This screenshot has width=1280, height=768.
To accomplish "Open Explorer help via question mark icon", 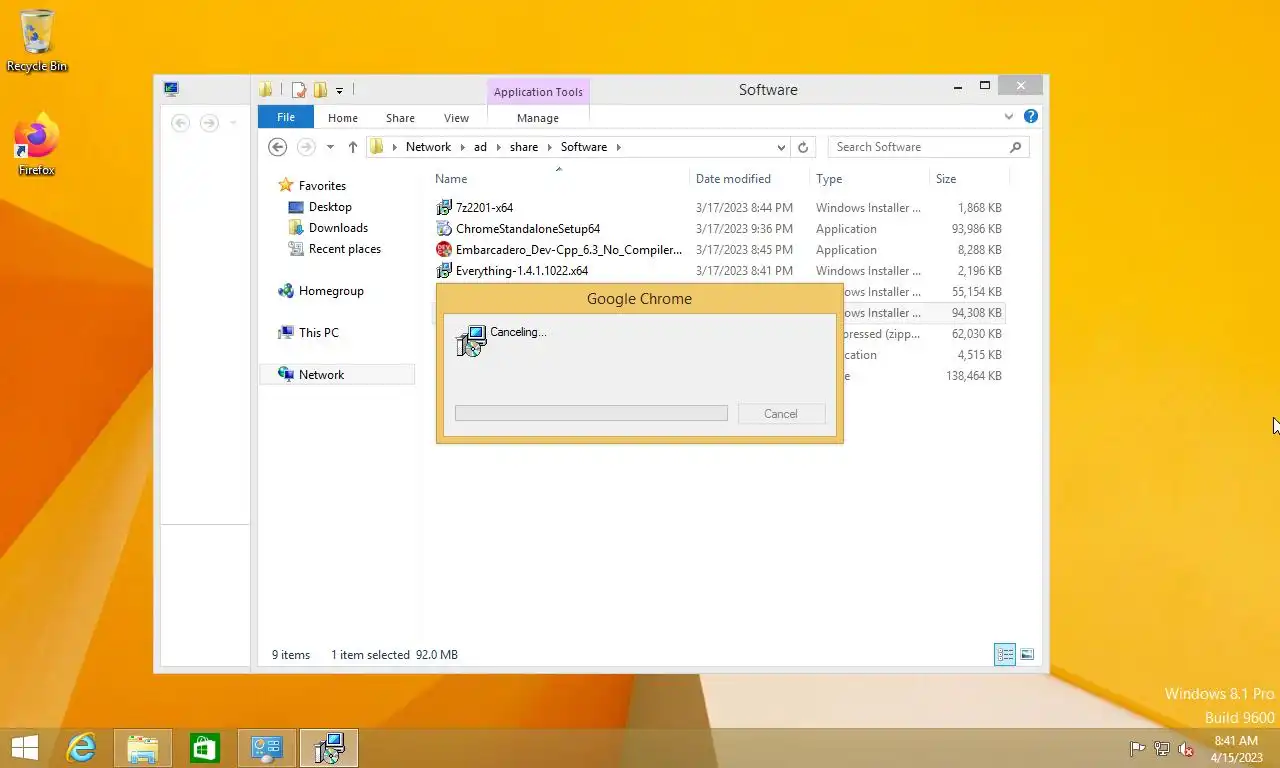I will pyautogui.click(x=1031, y=117).
